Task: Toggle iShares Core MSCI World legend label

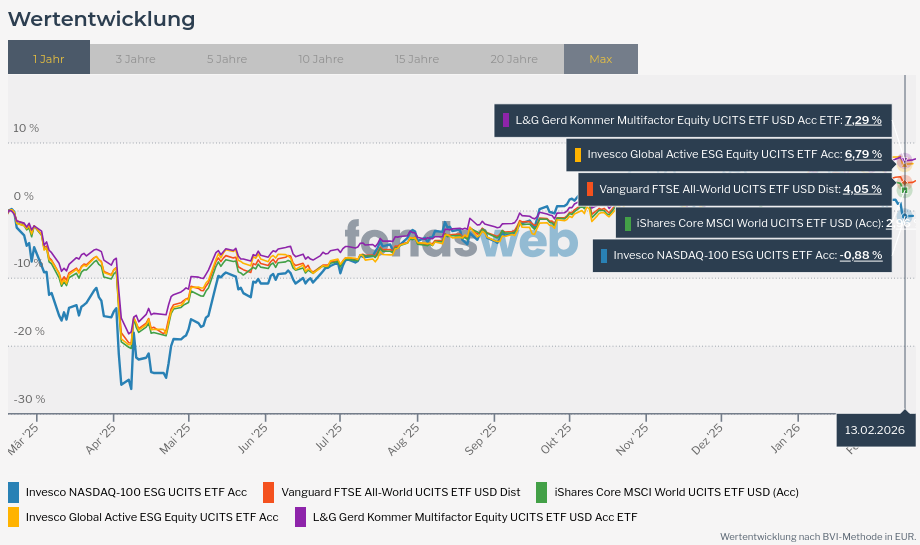Action: pos(677,492)
